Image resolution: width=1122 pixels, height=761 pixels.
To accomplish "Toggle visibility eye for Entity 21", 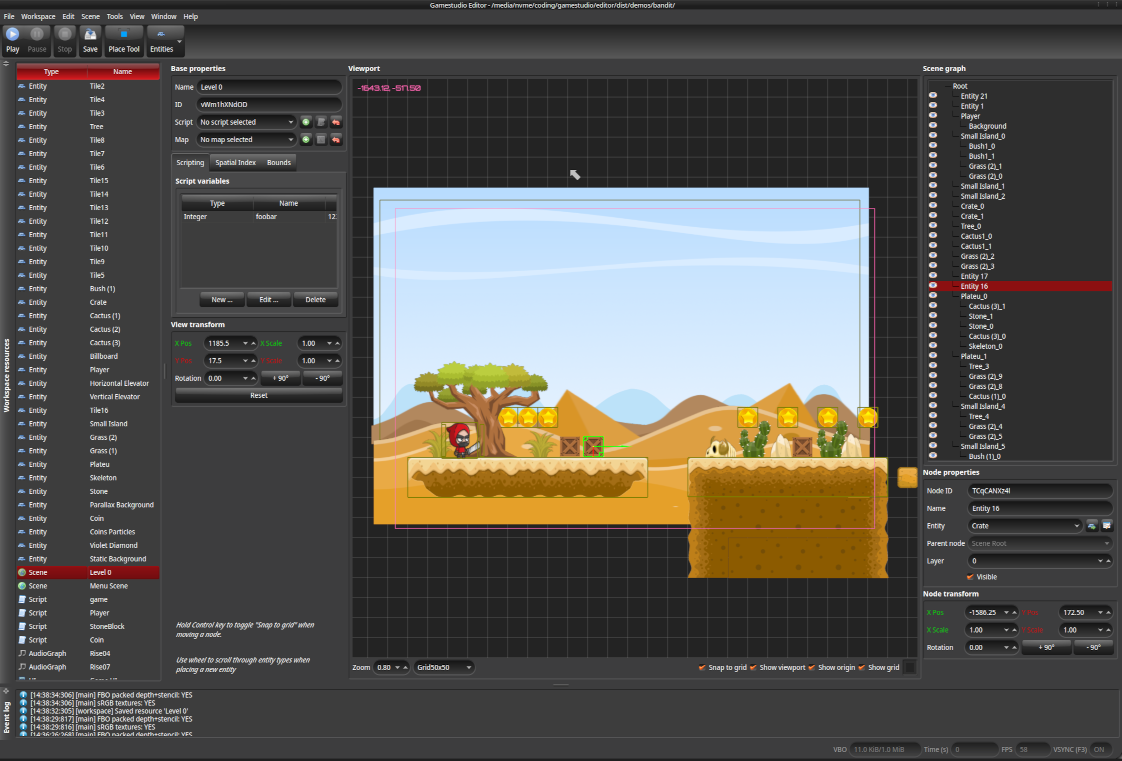I will [x=932, y=96].
